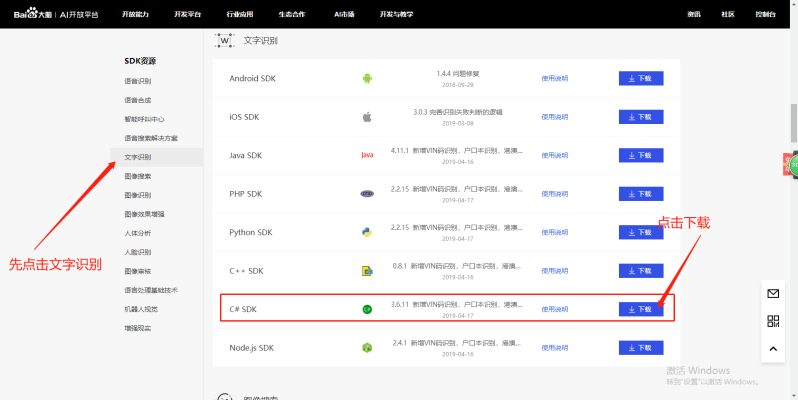This screenshot has width=798, height=400.
Task: Download the Node.js SDK
Action: [x=641, y=348]
